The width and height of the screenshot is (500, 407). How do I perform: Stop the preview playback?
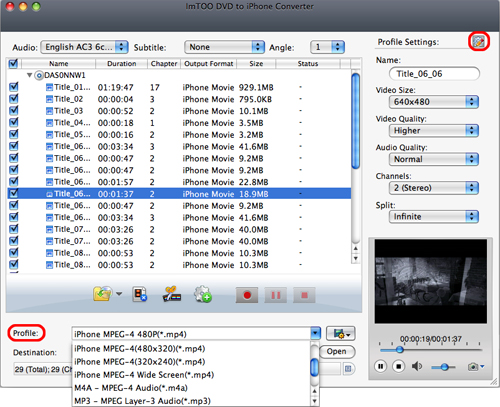click(399, 367)
